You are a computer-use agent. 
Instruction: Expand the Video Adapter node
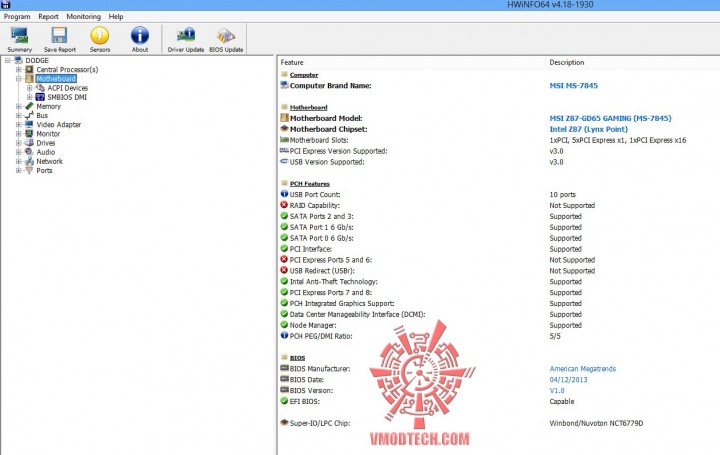[x=19, y=124]
